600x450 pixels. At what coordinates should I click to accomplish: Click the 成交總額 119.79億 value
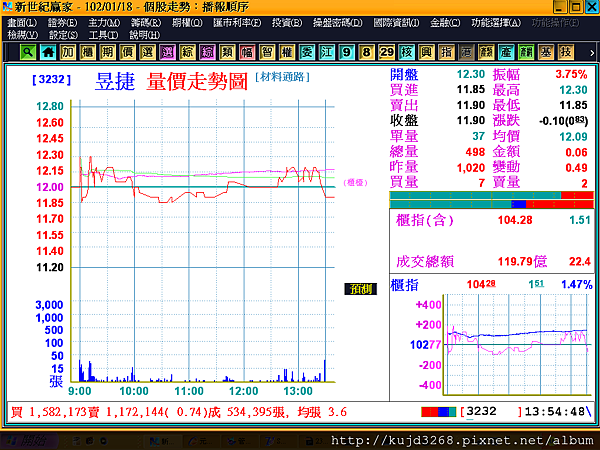tap(522, 262)
